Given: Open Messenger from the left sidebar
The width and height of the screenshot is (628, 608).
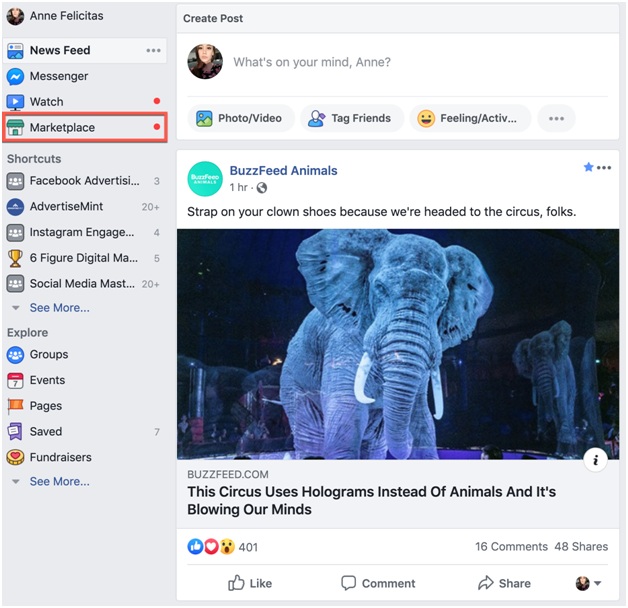Looking at the screenshot, I should click(58, 76).
